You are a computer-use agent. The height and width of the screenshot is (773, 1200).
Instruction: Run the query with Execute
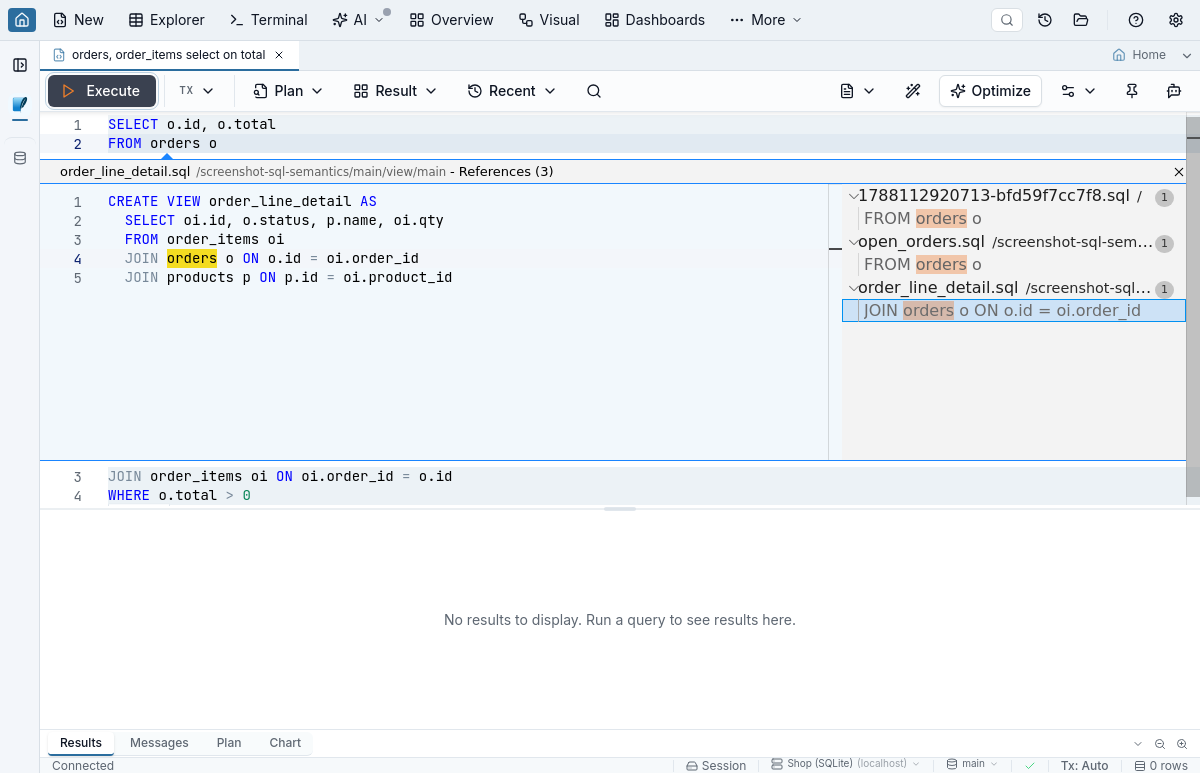[x=101, y=91]
